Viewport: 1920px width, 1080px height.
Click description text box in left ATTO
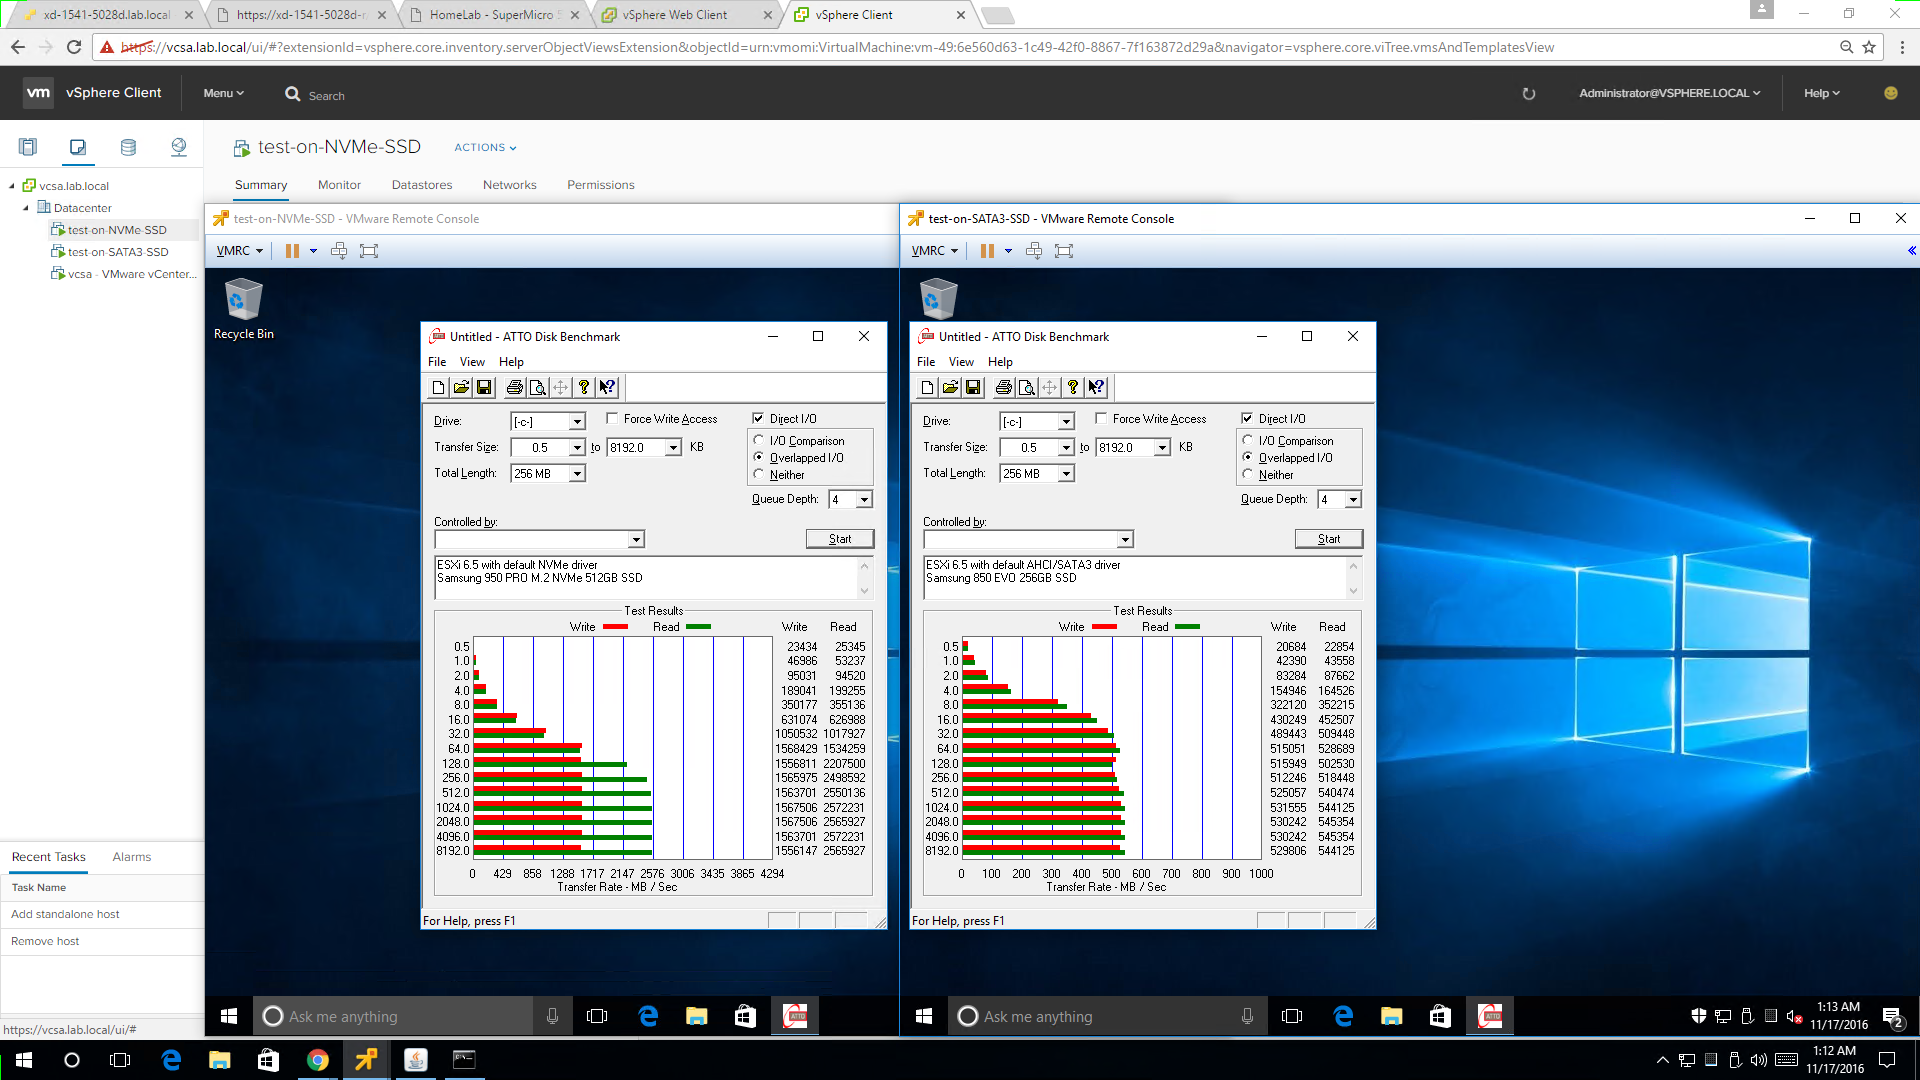[x=647, y=578]
